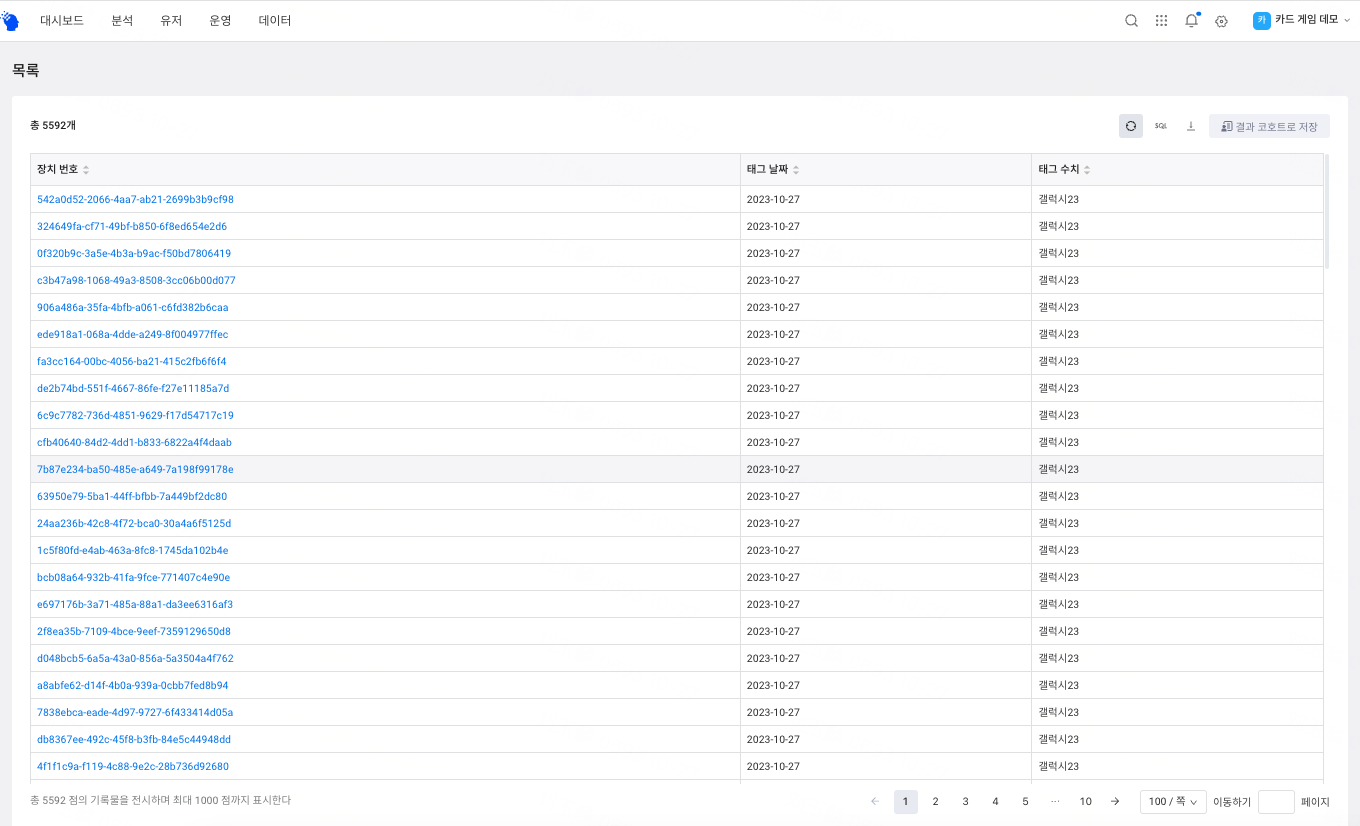
Task: Sort by the 태그 날짜 column
Action: 796,170
